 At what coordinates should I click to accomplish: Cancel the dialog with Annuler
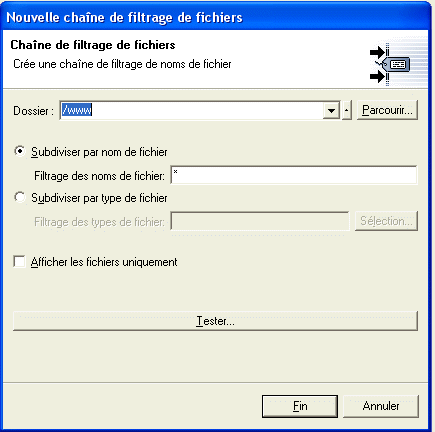pyautogui.click(x=381, y=406)
